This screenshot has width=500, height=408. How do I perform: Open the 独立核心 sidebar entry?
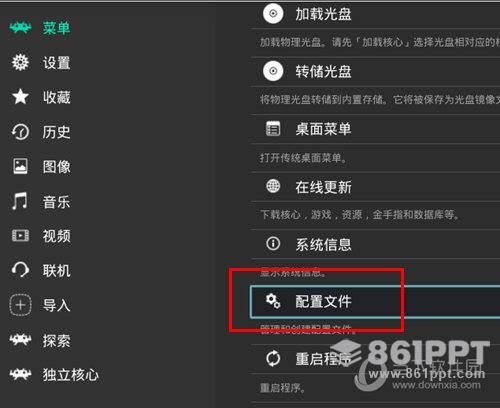(x=54, y=375)
